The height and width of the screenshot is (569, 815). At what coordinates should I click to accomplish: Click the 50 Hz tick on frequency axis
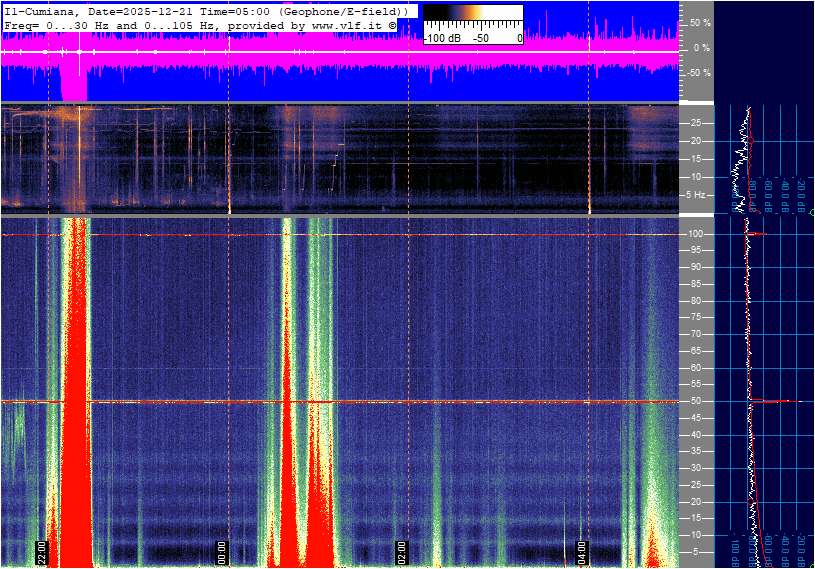click(x=693, y=401)
